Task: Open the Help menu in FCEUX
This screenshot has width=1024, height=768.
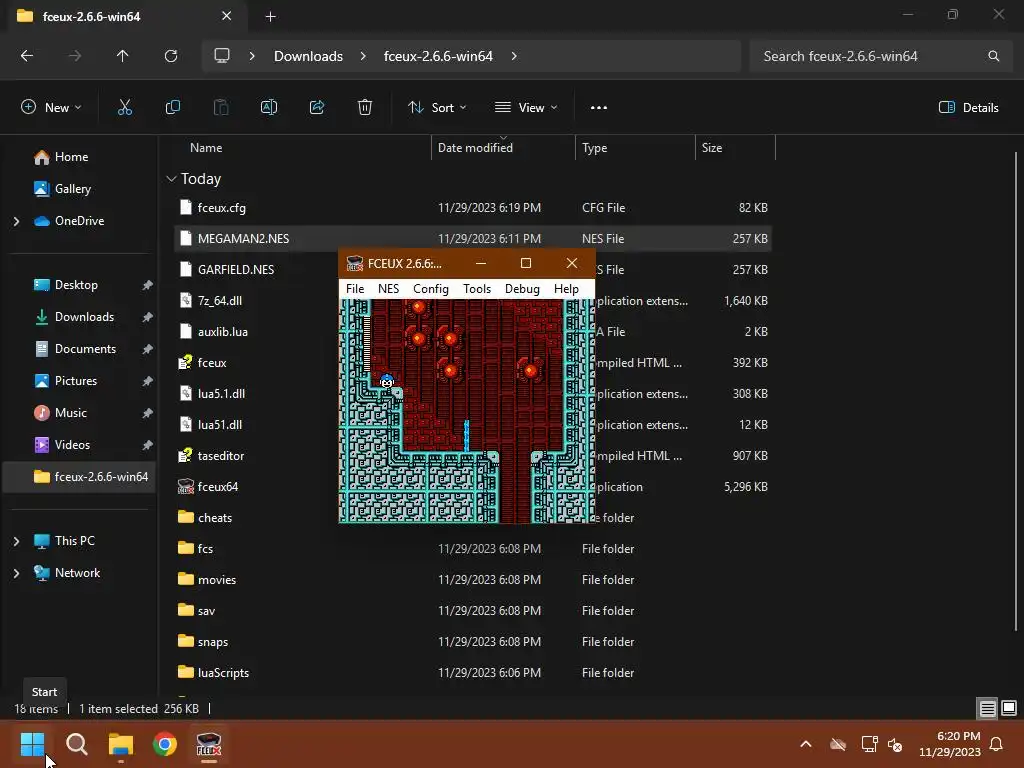Action: 566,289
